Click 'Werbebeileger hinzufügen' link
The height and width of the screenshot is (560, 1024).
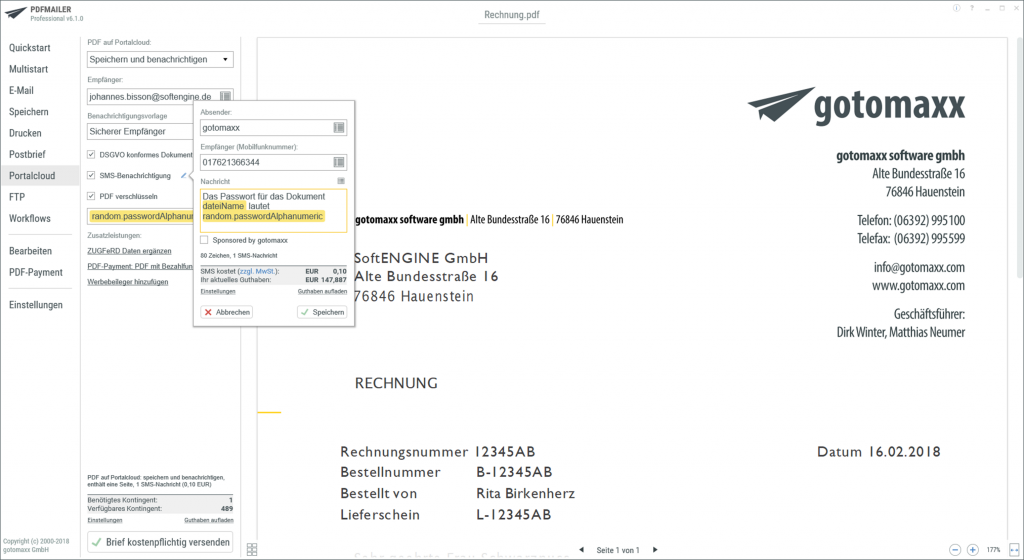[128, 282]
